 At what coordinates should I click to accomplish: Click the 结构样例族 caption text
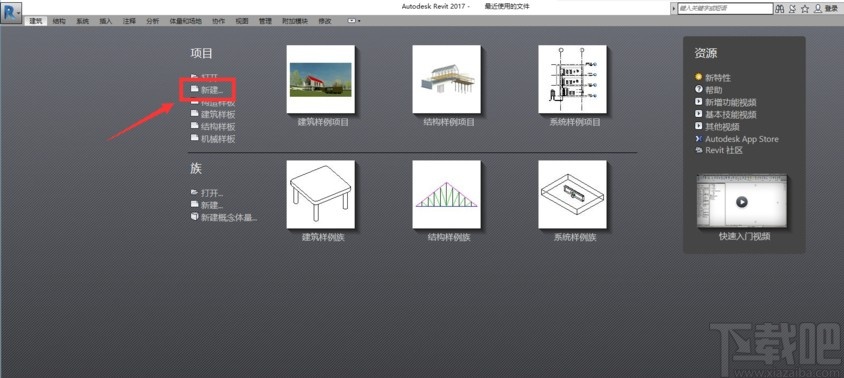(448, 237)
